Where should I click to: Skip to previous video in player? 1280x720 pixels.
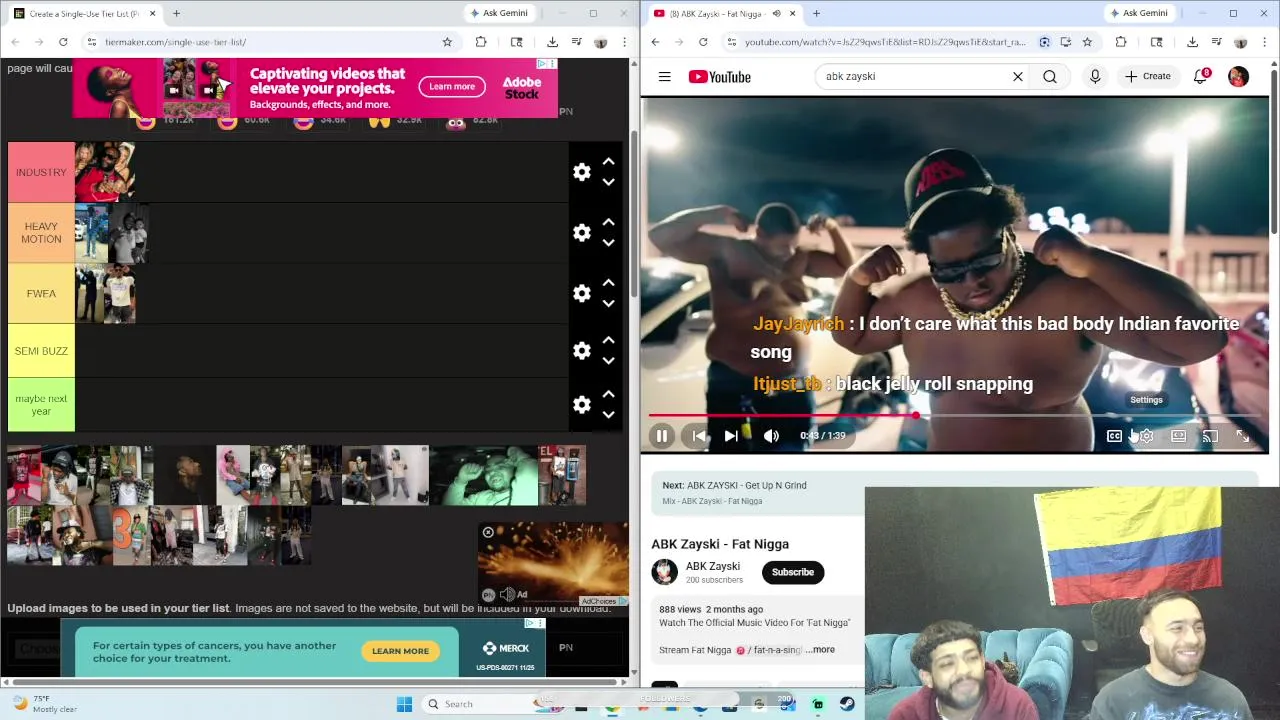tap(699, 436)
